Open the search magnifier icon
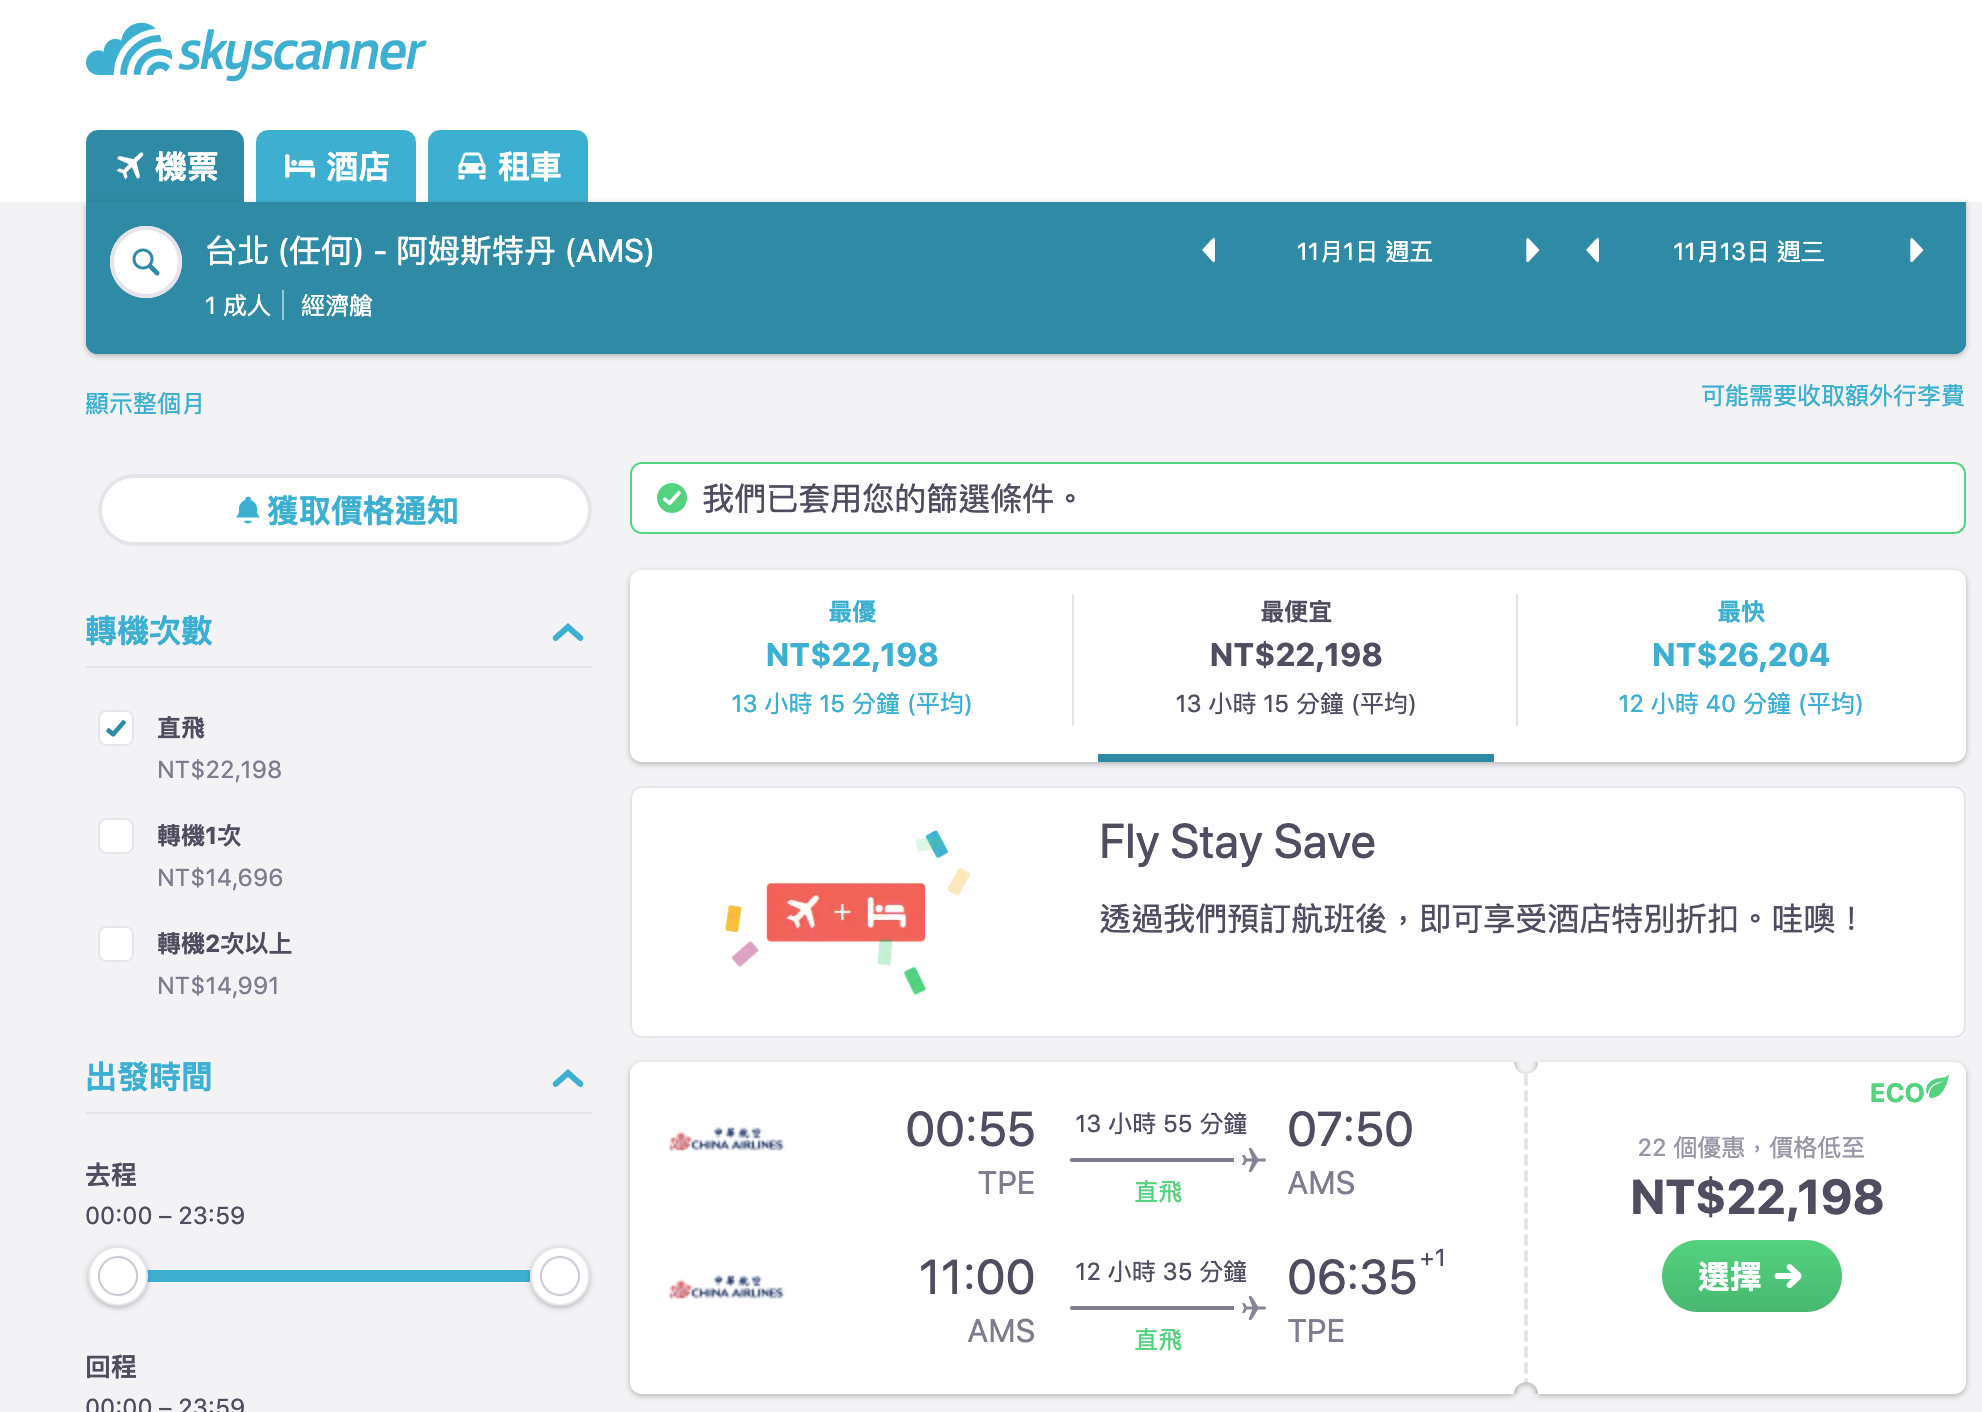 146,262
